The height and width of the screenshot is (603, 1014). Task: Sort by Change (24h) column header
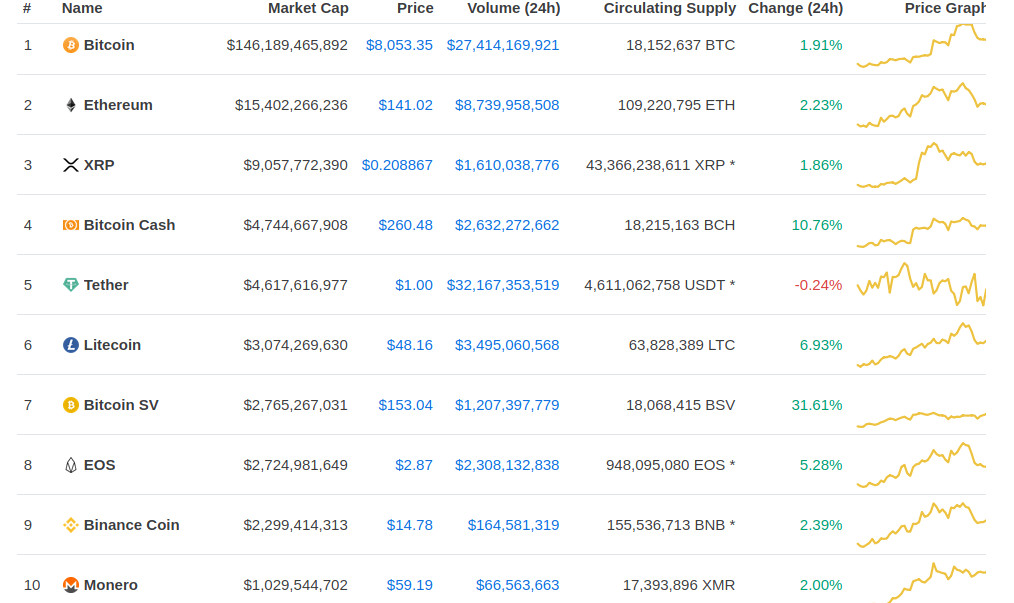tap(795, 8)
